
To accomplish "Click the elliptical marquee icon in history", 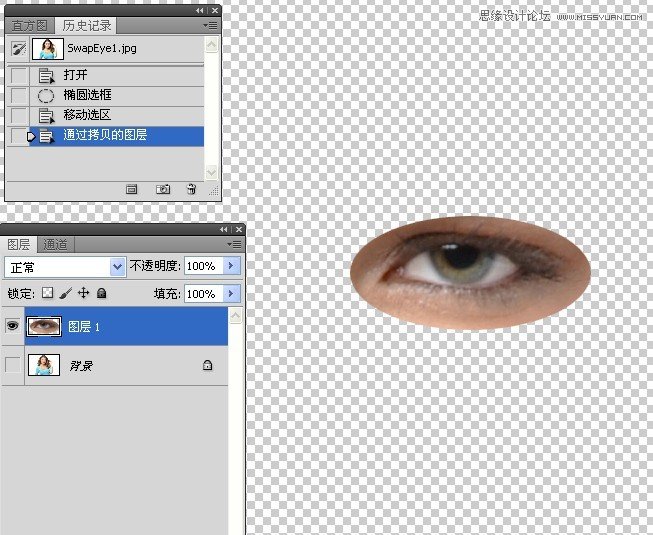I will coord(46,96).
